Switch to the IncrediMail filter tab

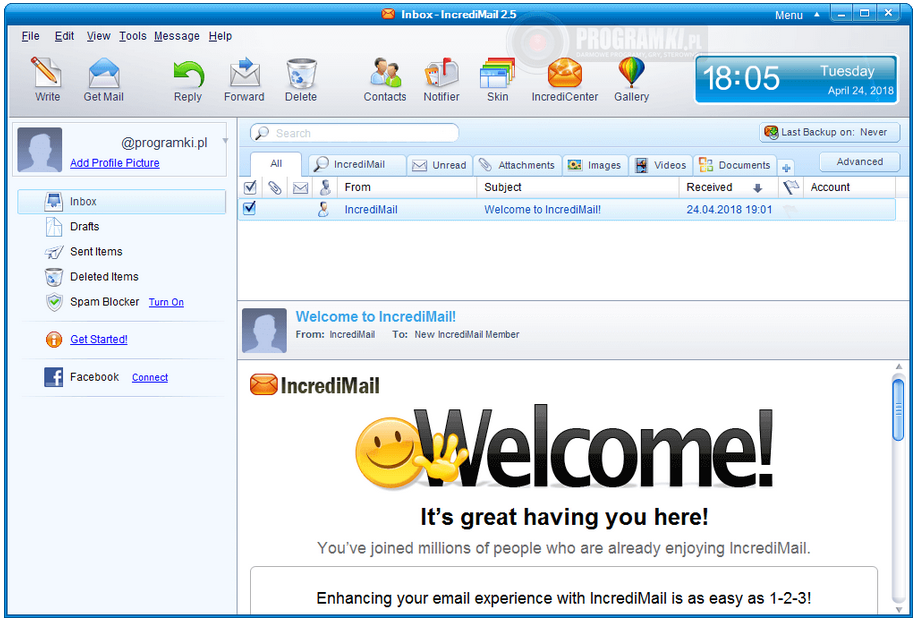tap(356, 165)
